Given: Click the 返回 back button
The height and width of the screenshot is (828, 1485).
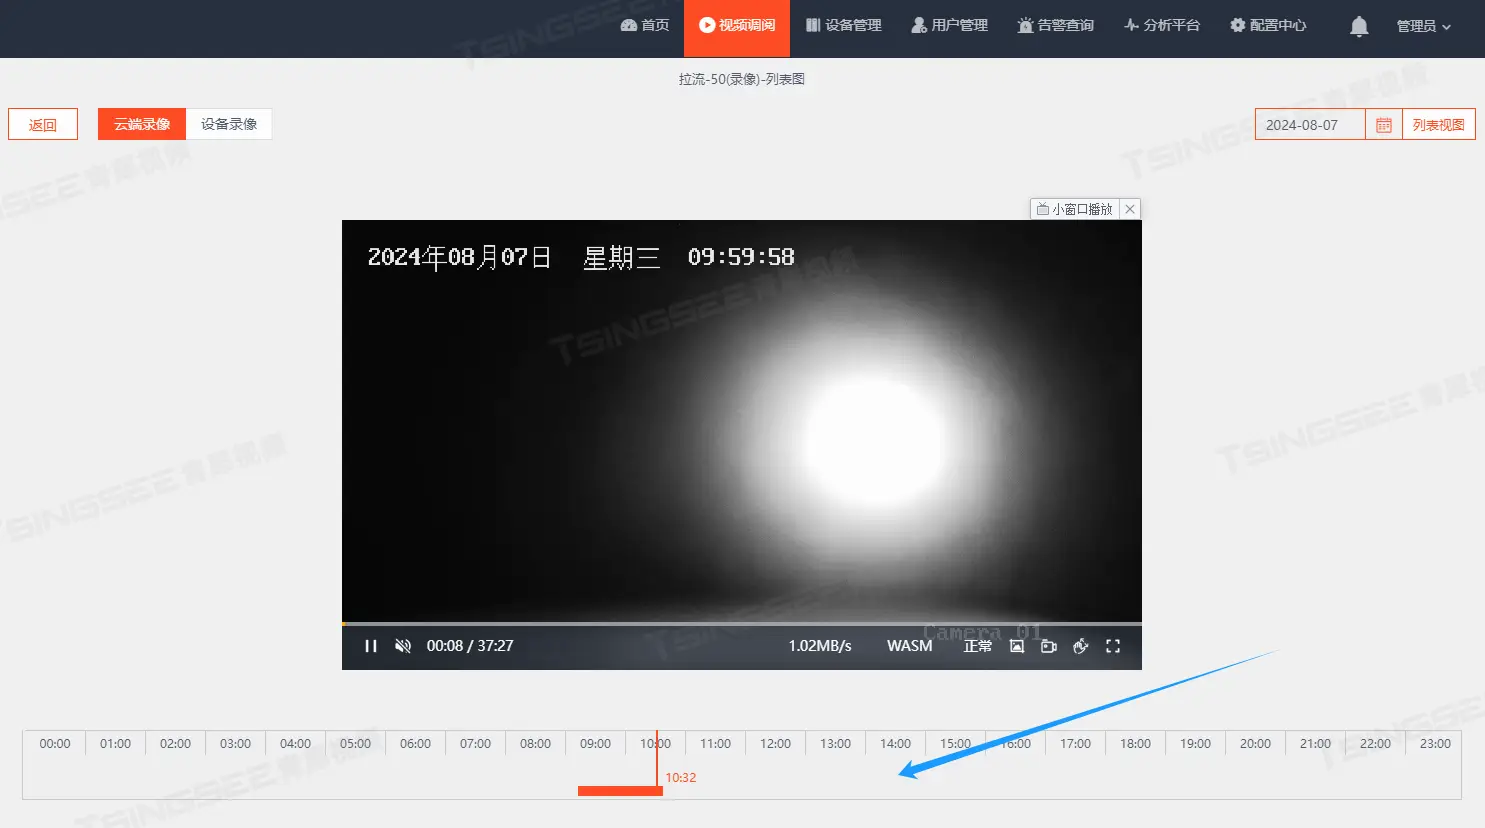Looking at the screenshot, I should tap(43, 124).
